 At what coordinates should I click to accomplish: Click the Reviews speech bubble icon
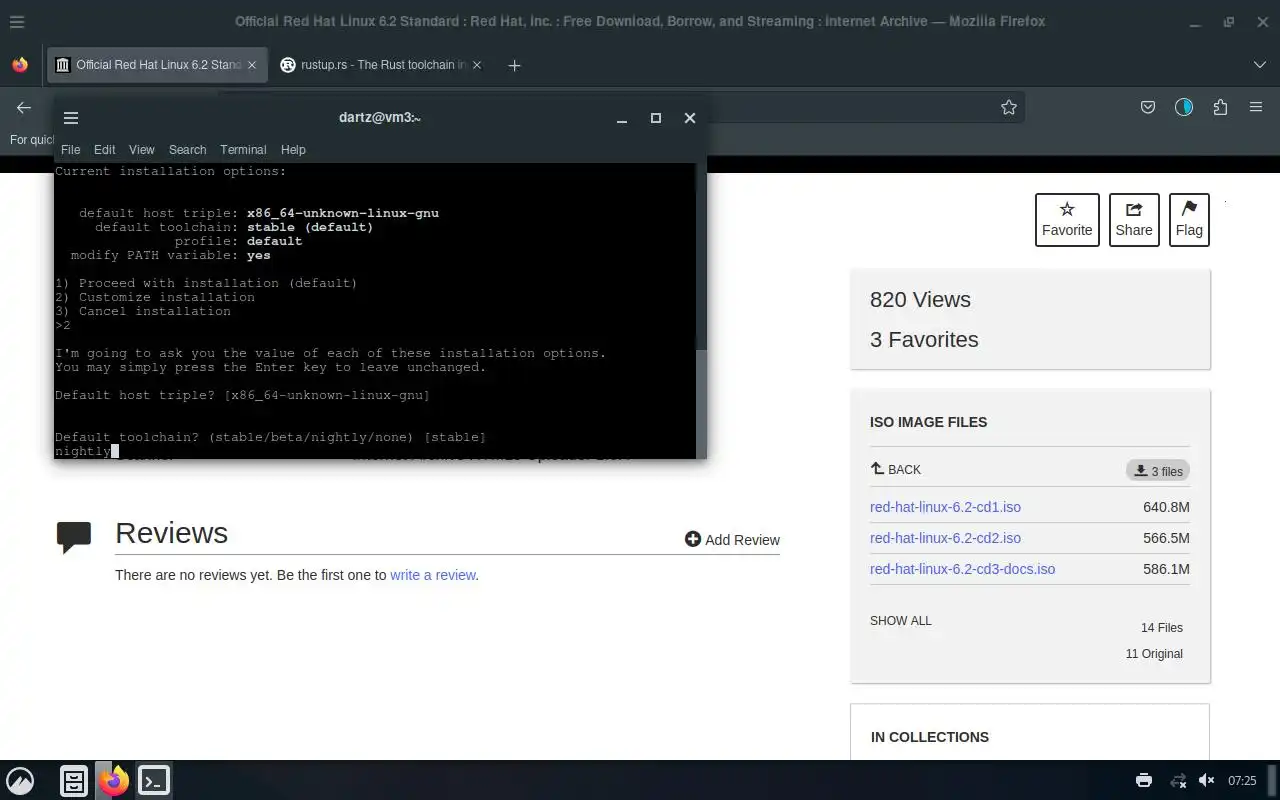[x=75, y=537]
